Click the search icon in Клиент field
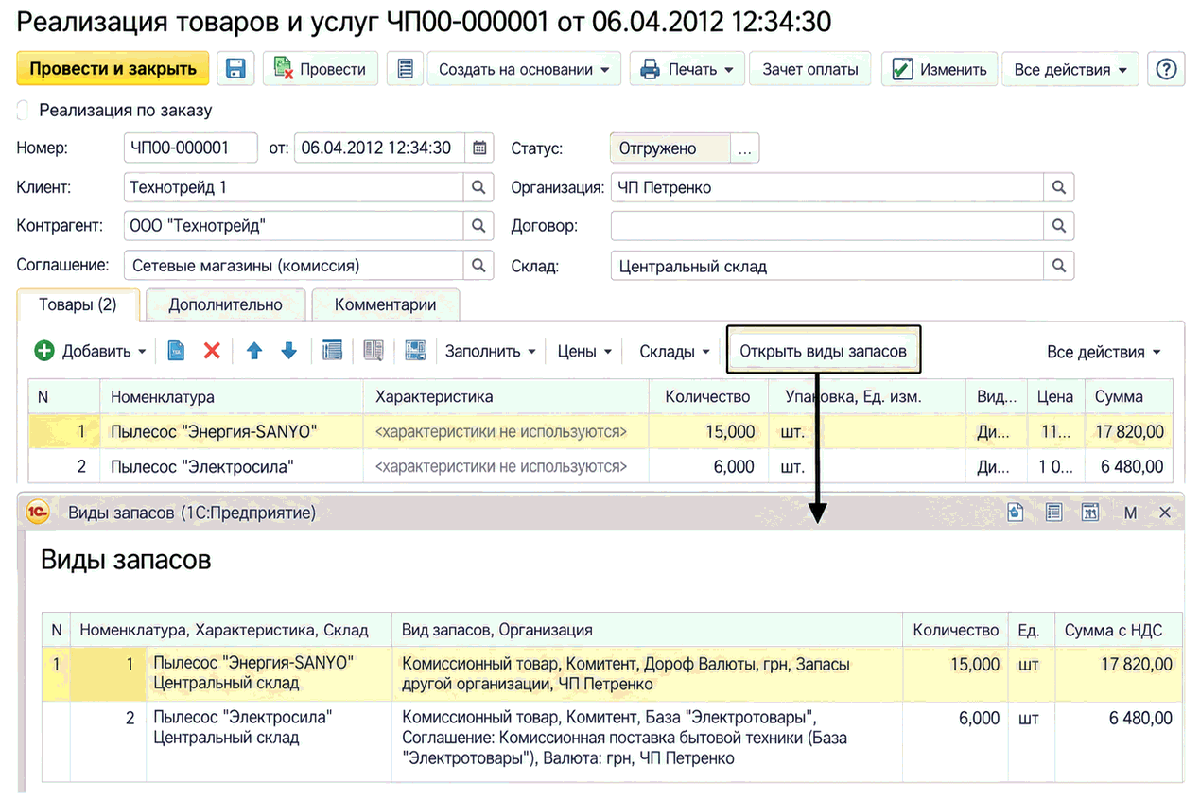This screenshot has width=1200, height=800. coord(479,187)
